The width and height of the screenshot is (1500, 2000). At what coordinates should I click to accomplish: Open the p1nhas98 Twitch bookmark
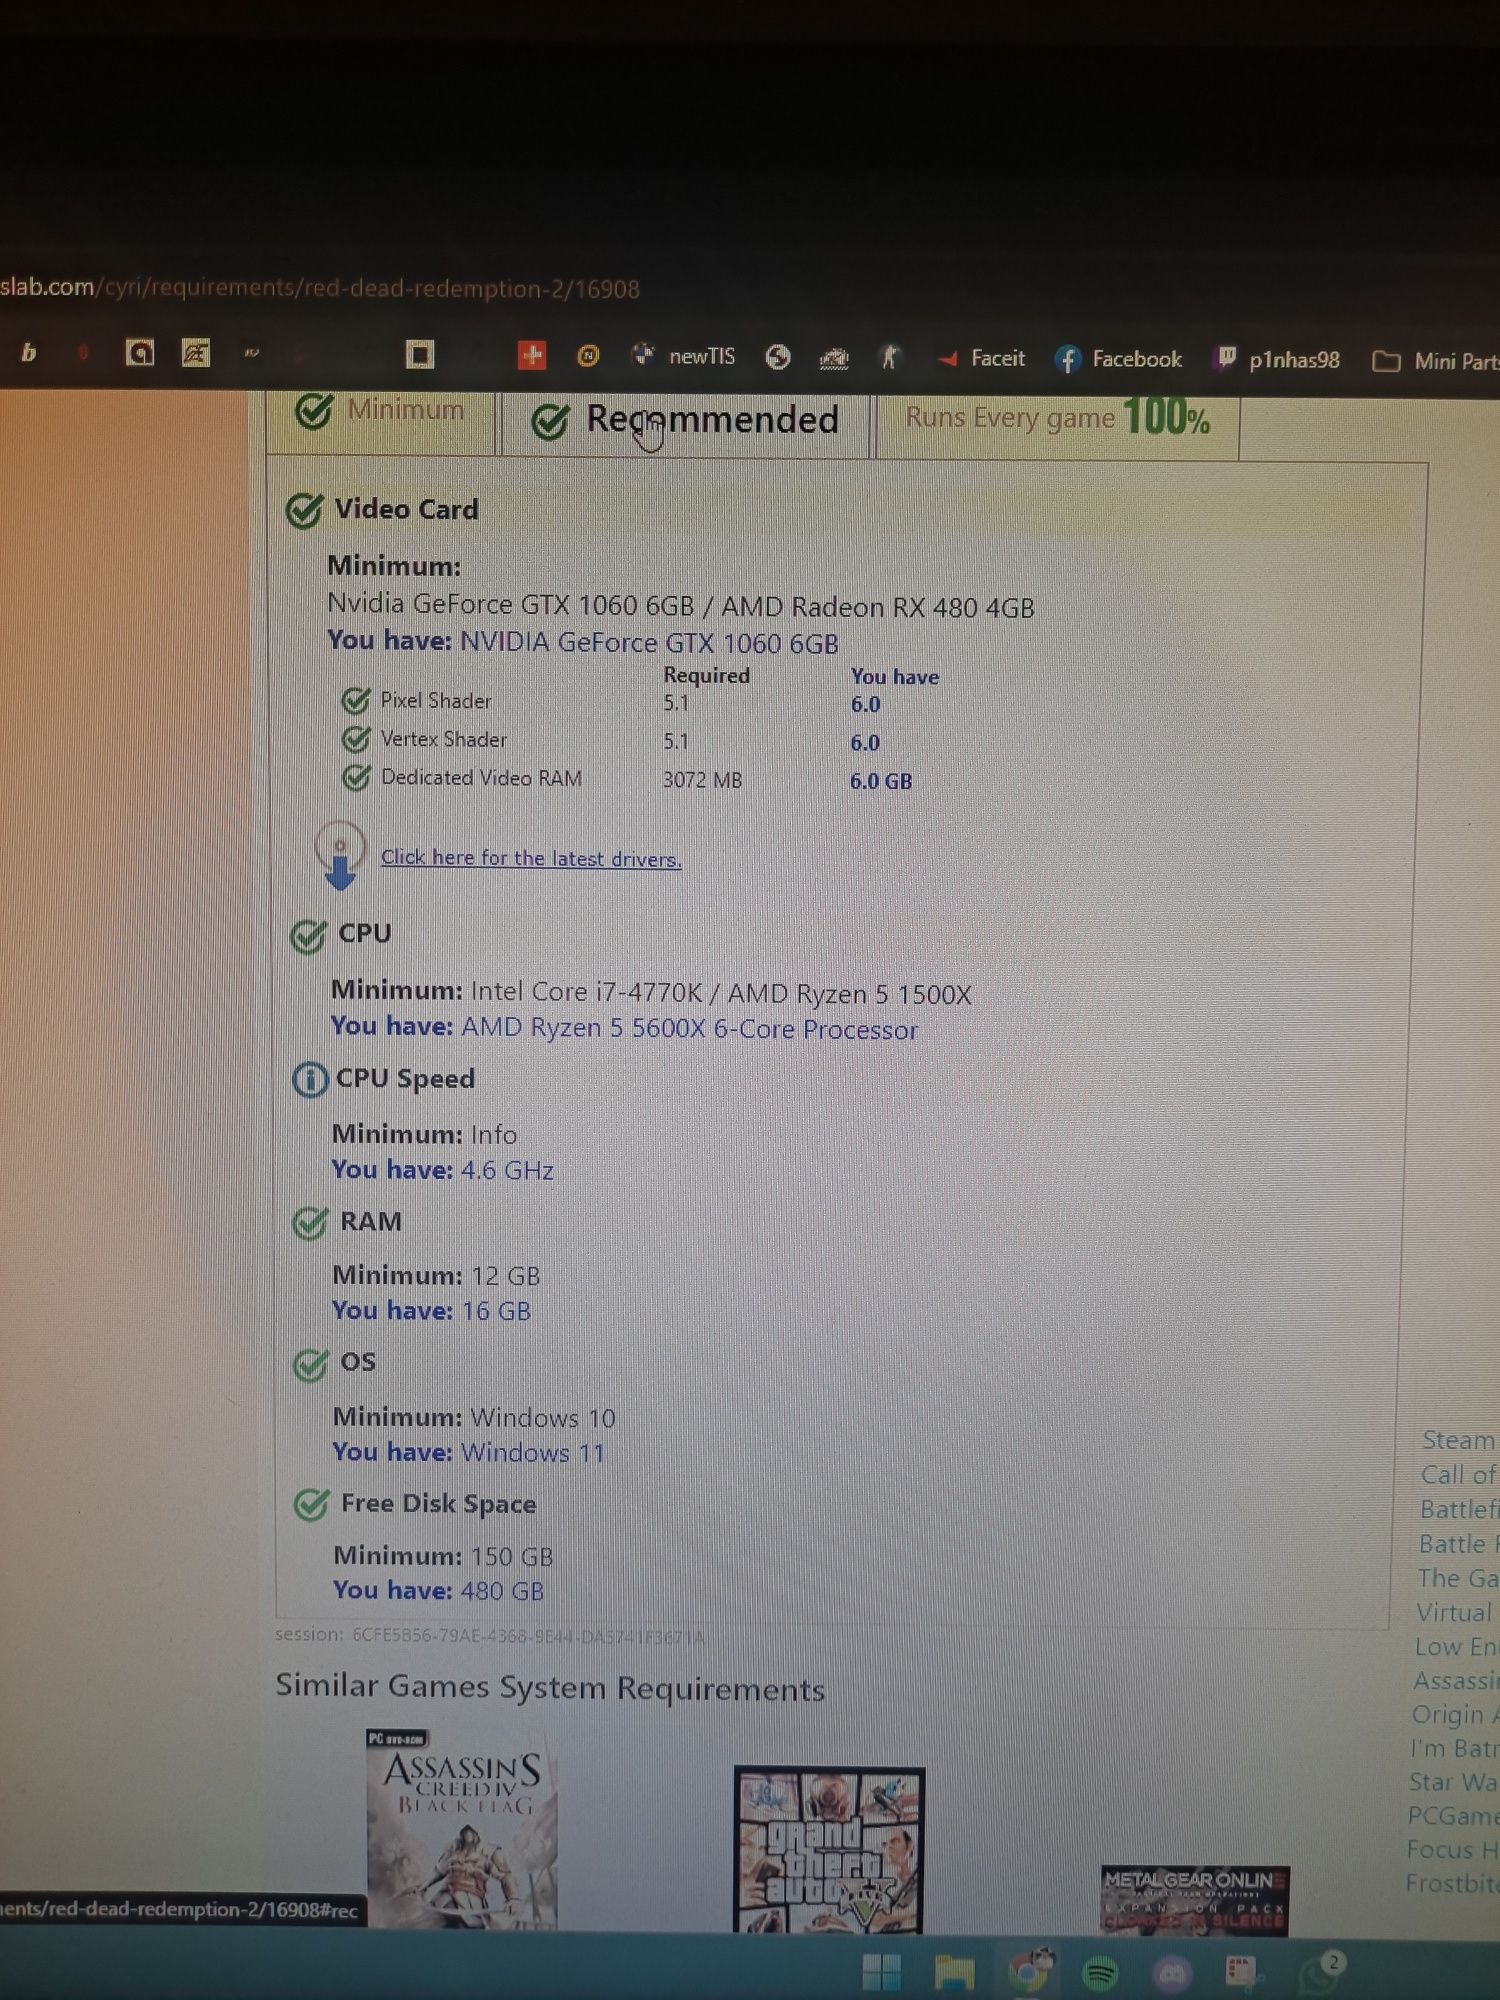(x=1276, y=360)
